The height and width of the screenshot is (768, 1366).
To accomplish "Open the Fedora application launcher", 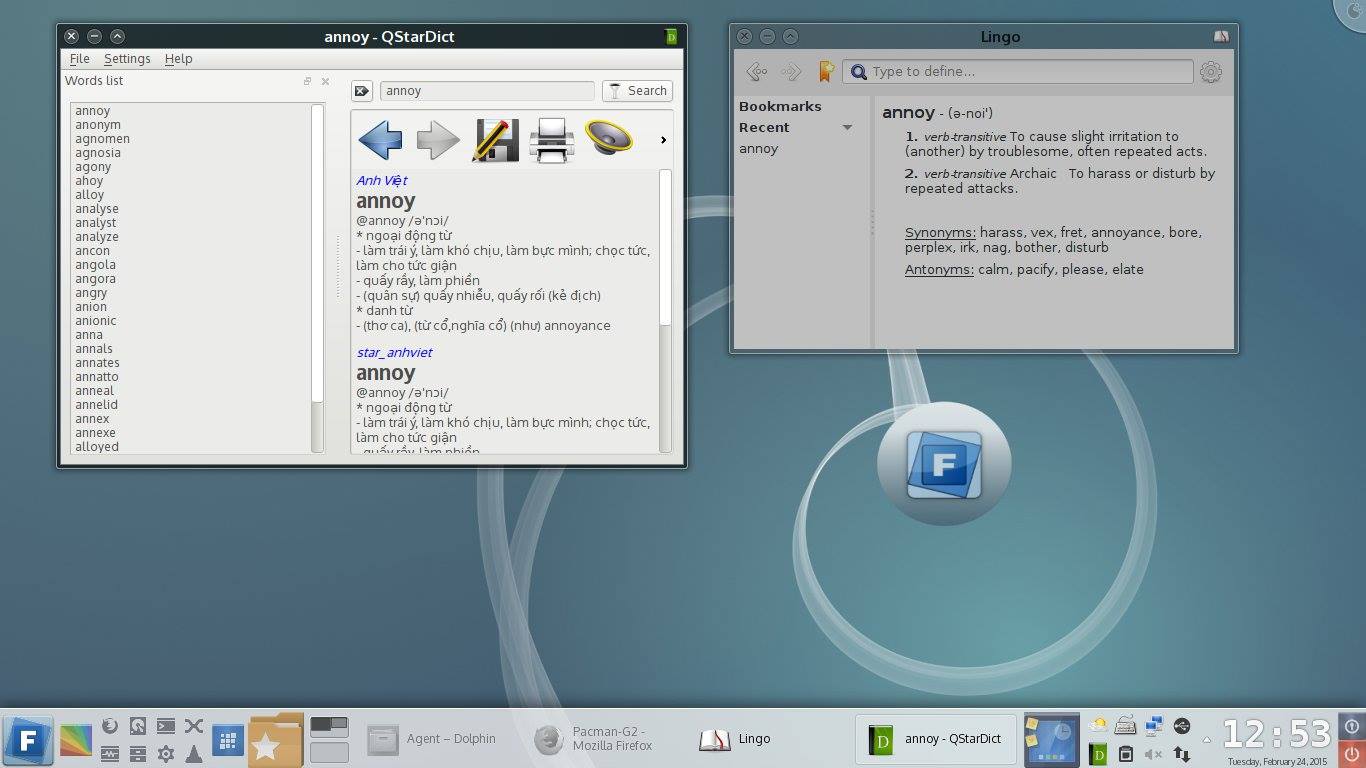I will [28, 740].
